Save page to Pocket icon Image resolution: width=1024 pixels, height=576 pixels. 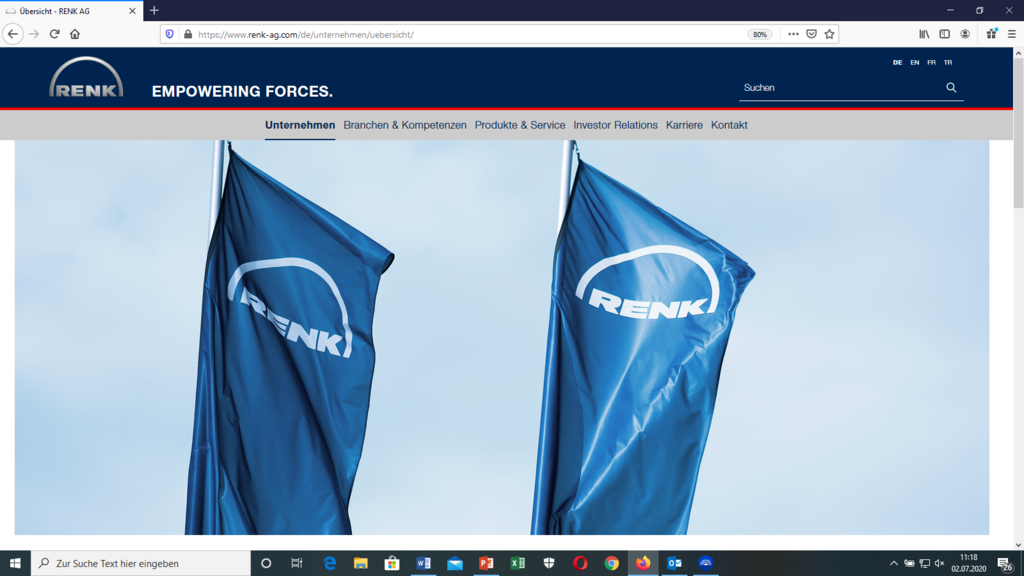tap(811, 34)
